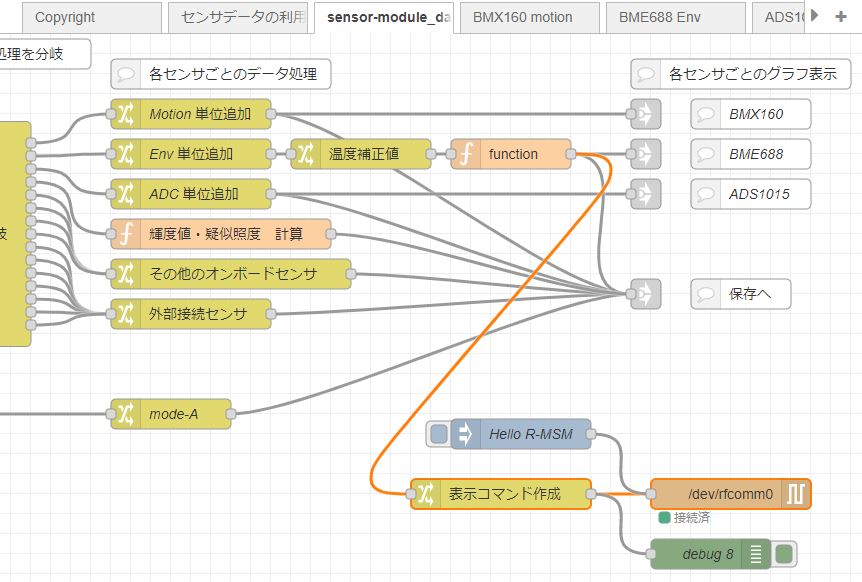862x582 pixels.
Task: Click the debug 8 node list icon
Action: tap(757, 554)
